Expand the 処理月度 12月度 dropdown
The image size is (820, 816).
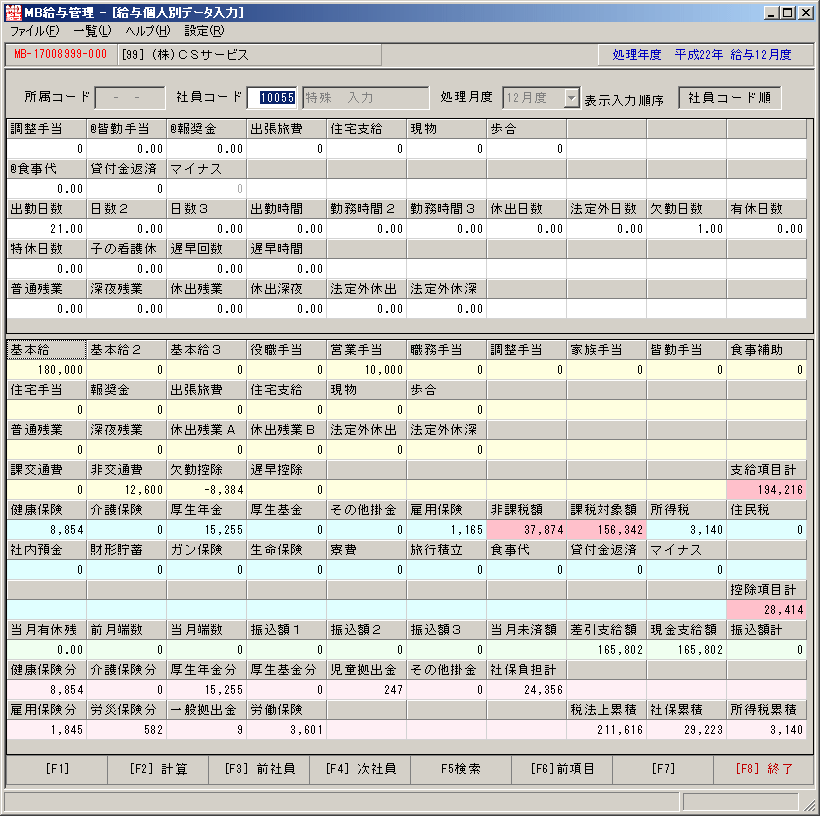572,98
